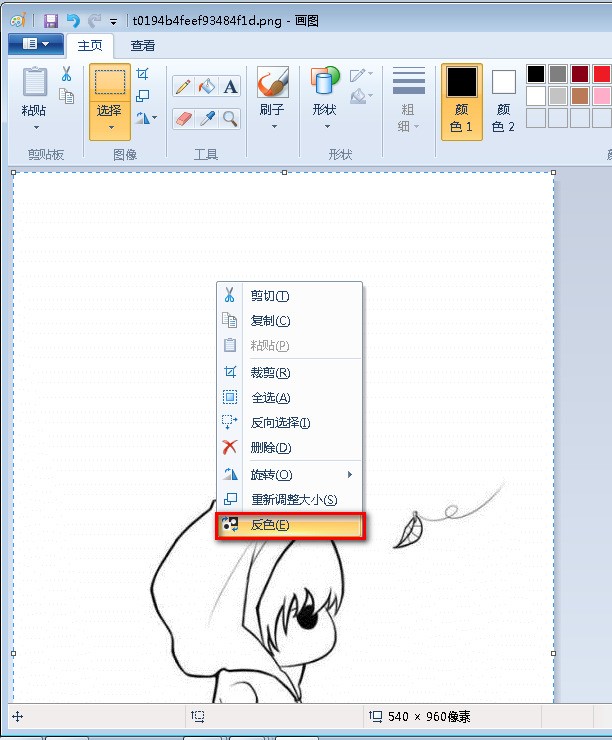Viewport: 612px width, 740px height.
Task: Click the ribbon crop icon
Action: 143,74
